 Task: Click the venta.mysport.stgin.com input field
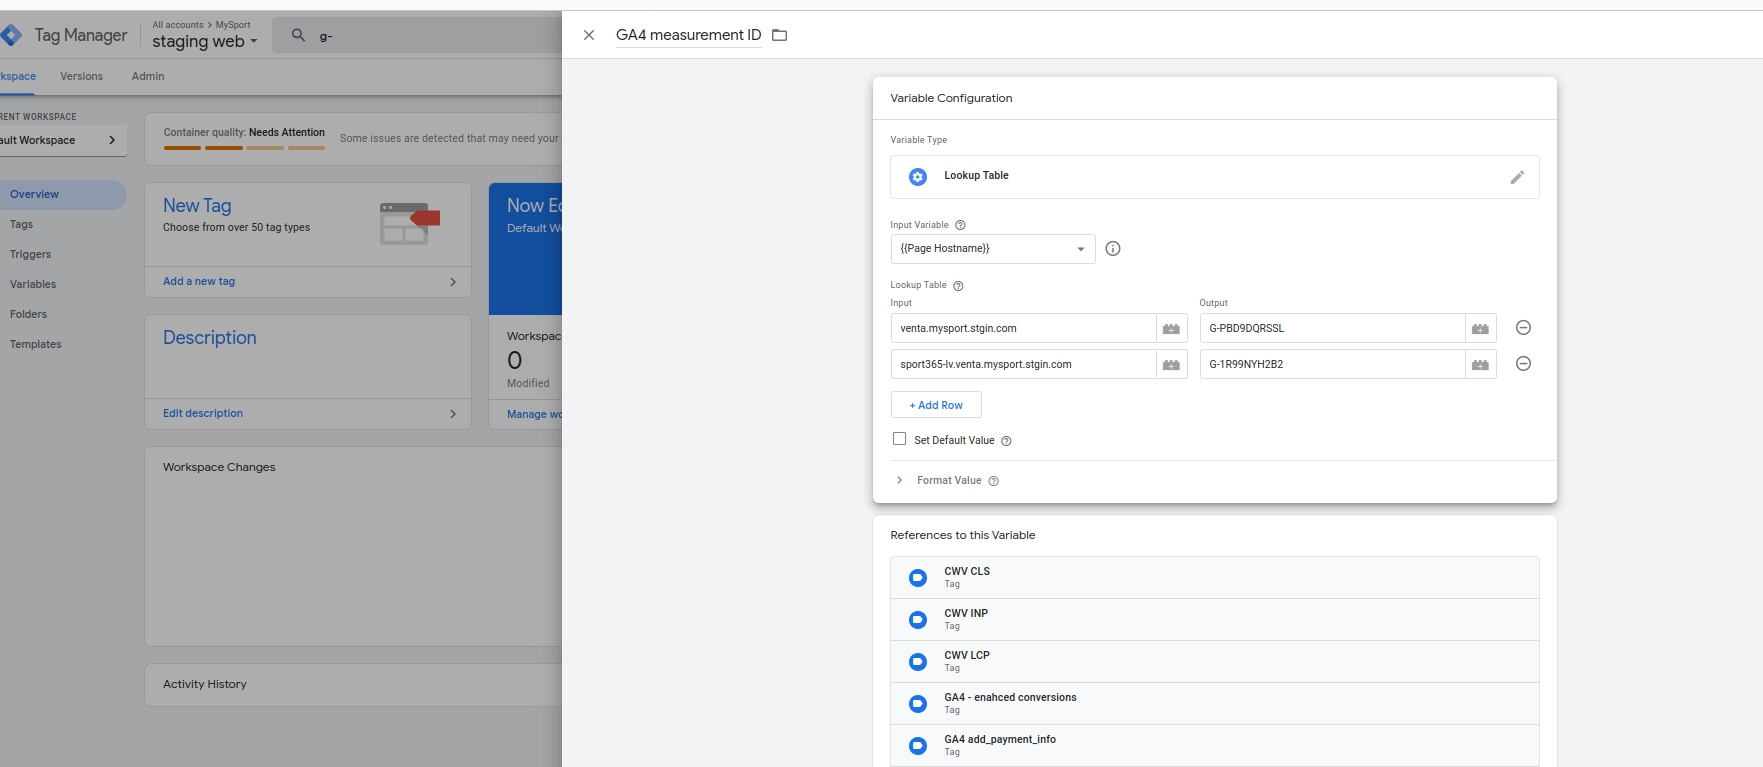[1023, 329]
